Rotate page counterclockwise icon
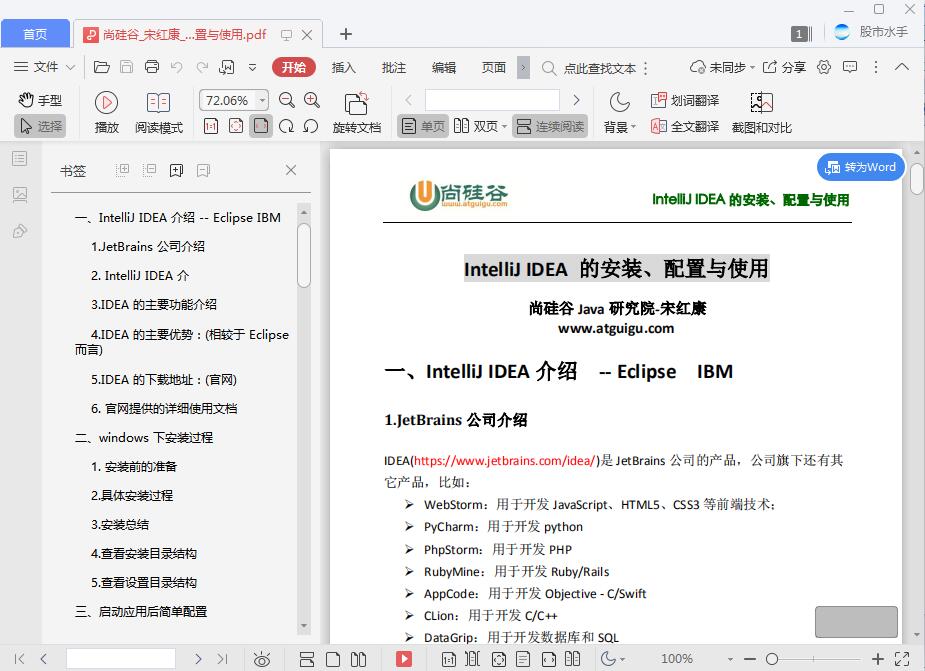Viewport: 925px width, 671px height. [x=311, y=126]
